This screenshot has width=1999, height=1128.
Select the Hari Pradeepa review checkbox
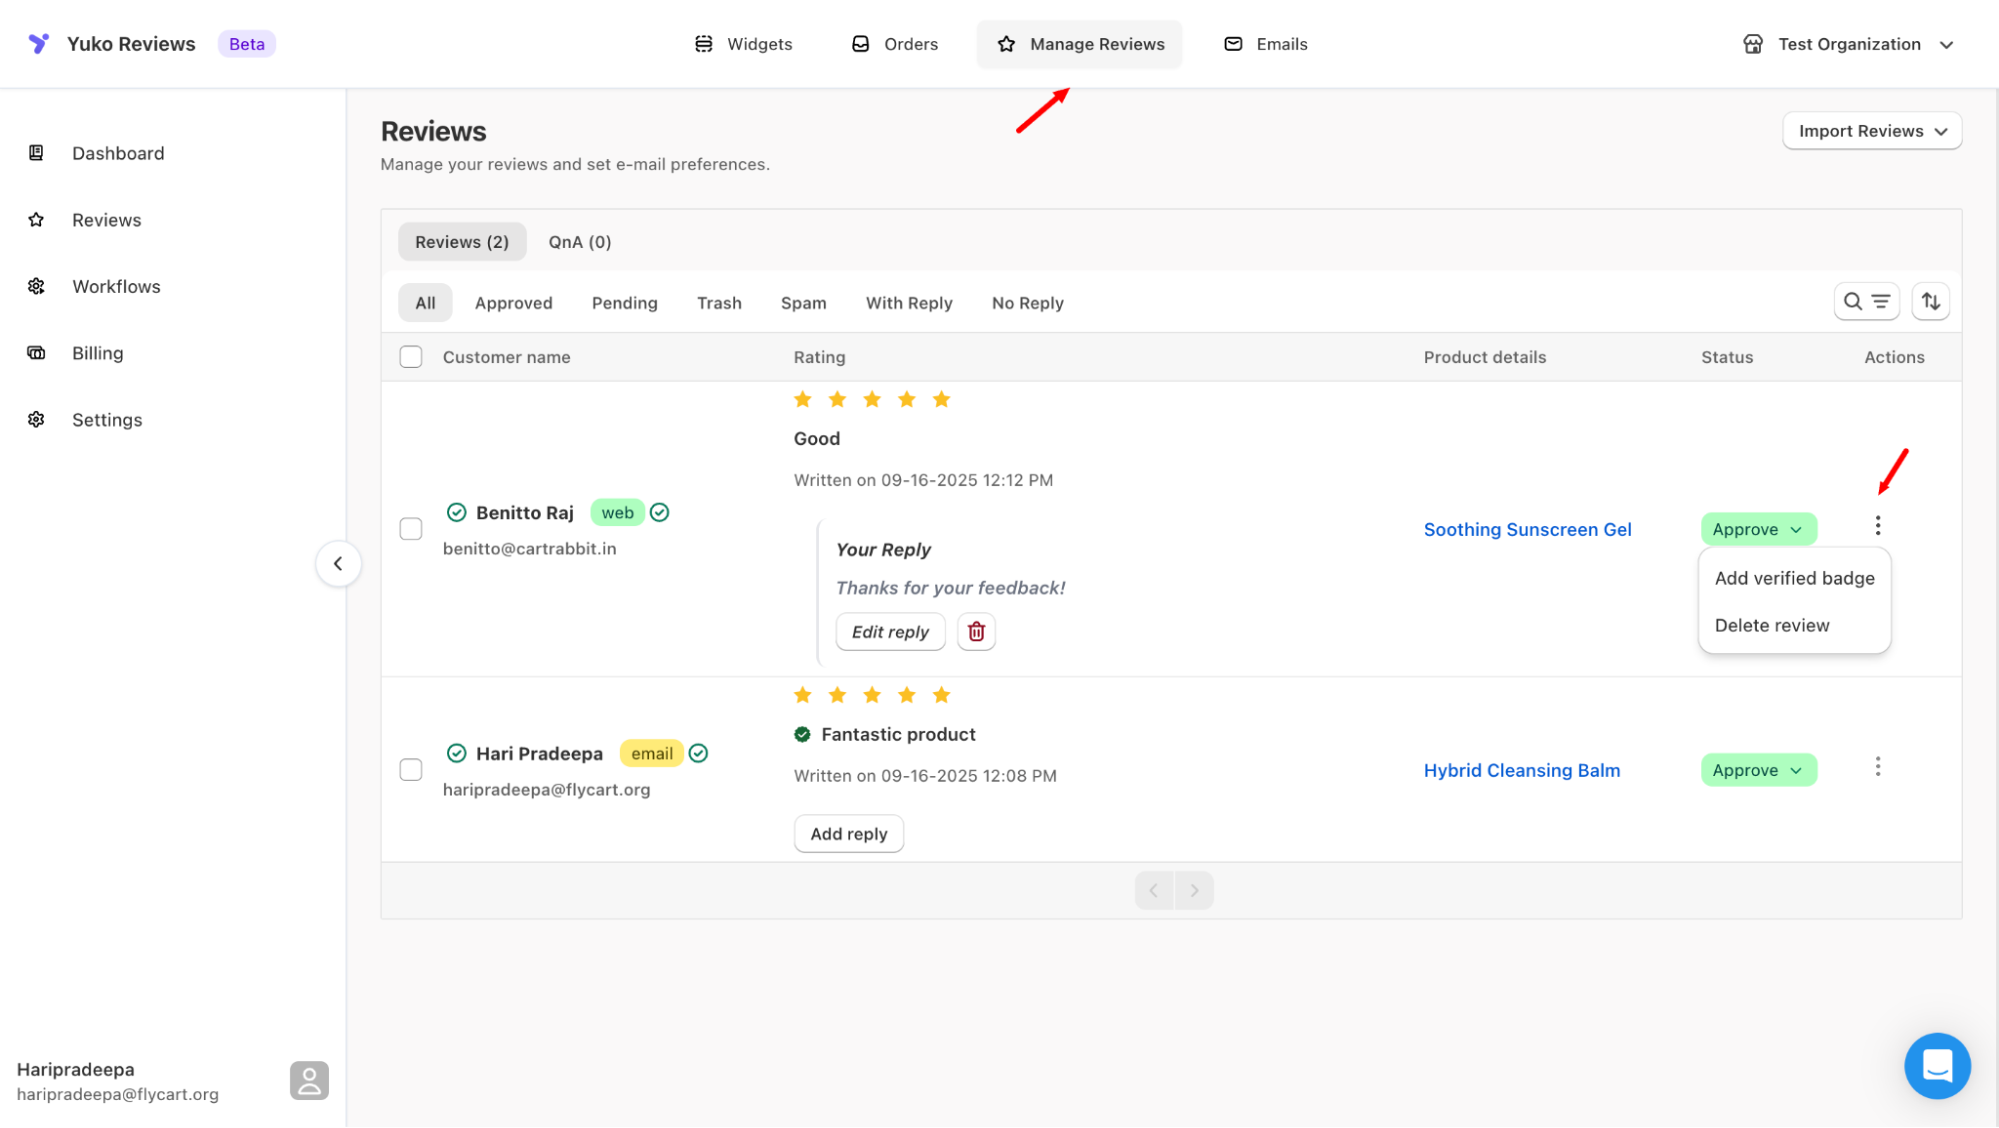[411, 770]
